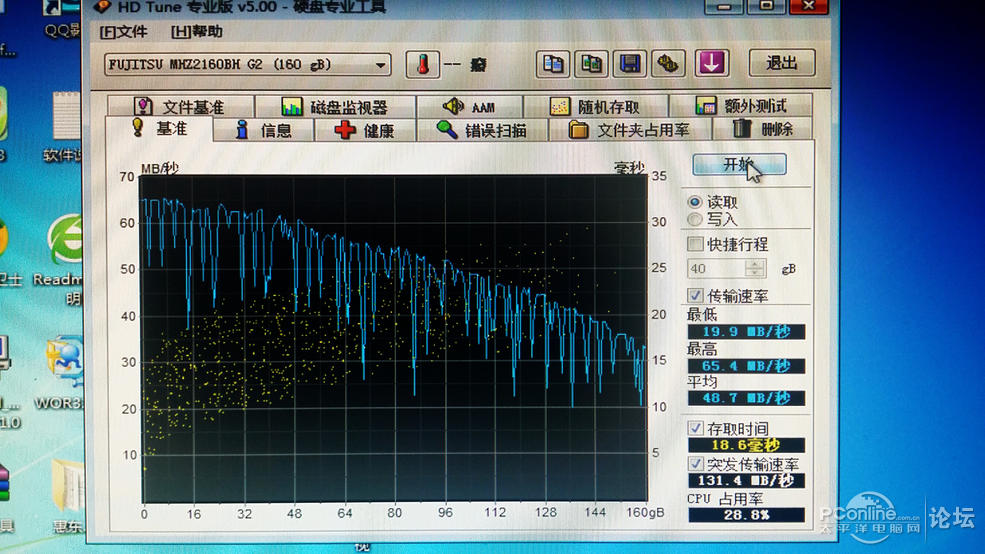This screenshot has width=985, height=554.
Task: Open the notepad text file desktop icon
Action: click(67, 116)
